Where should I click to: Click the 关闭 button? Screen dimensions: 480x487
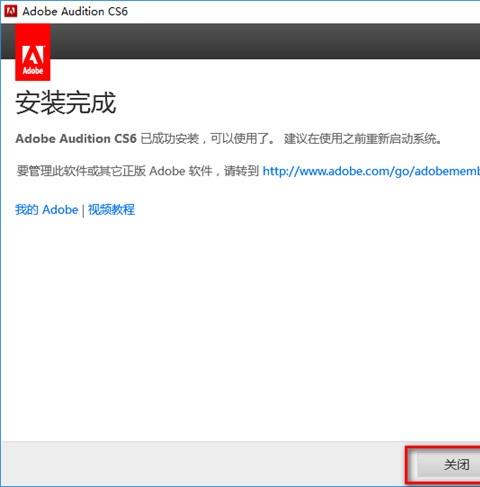point(448,465)
